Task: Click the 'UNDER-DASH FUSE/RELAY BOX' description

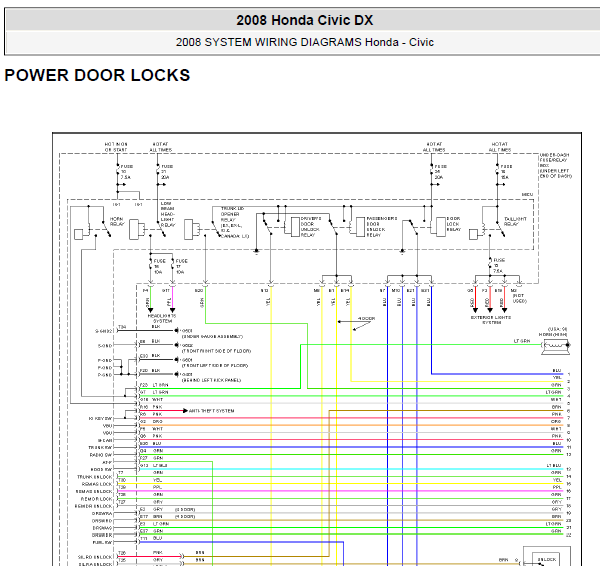Action: pyautogui.click(x=556, y=165)
